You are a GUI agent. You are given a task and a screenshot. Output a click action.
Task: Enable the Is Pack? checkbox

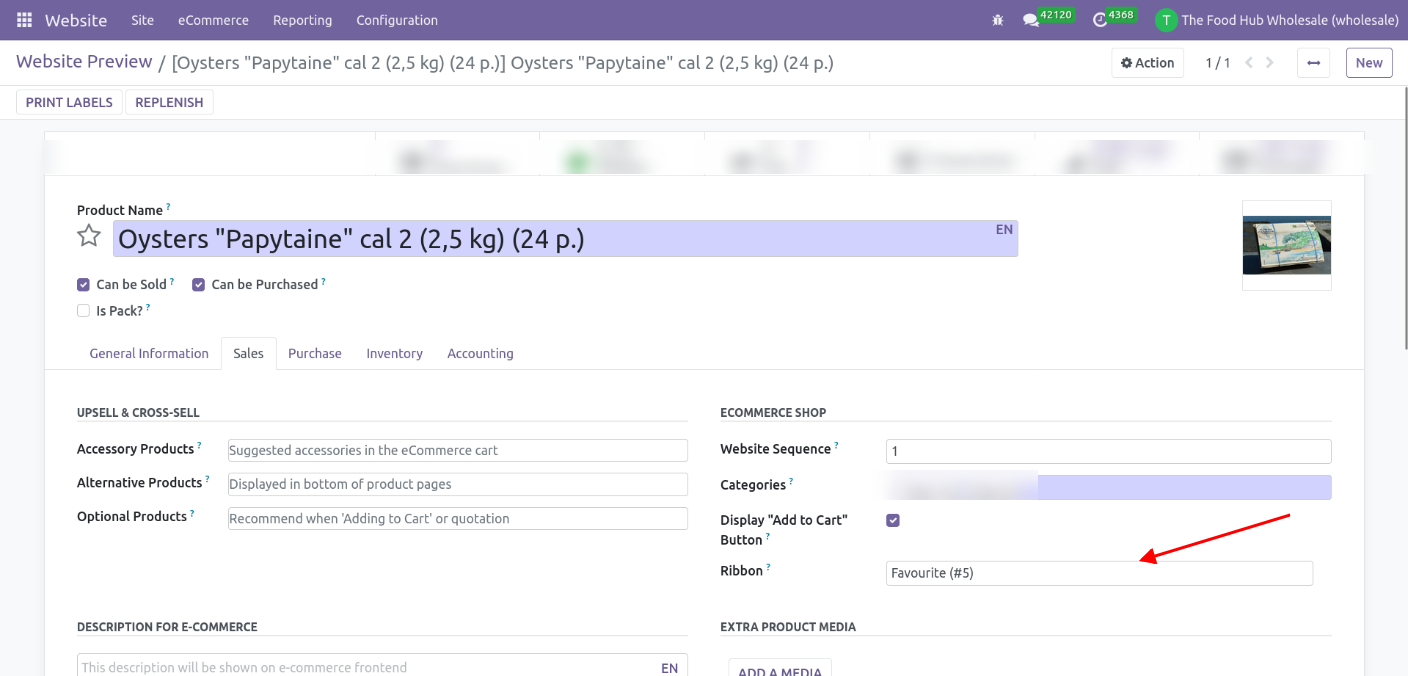click(x=84, y=311)
